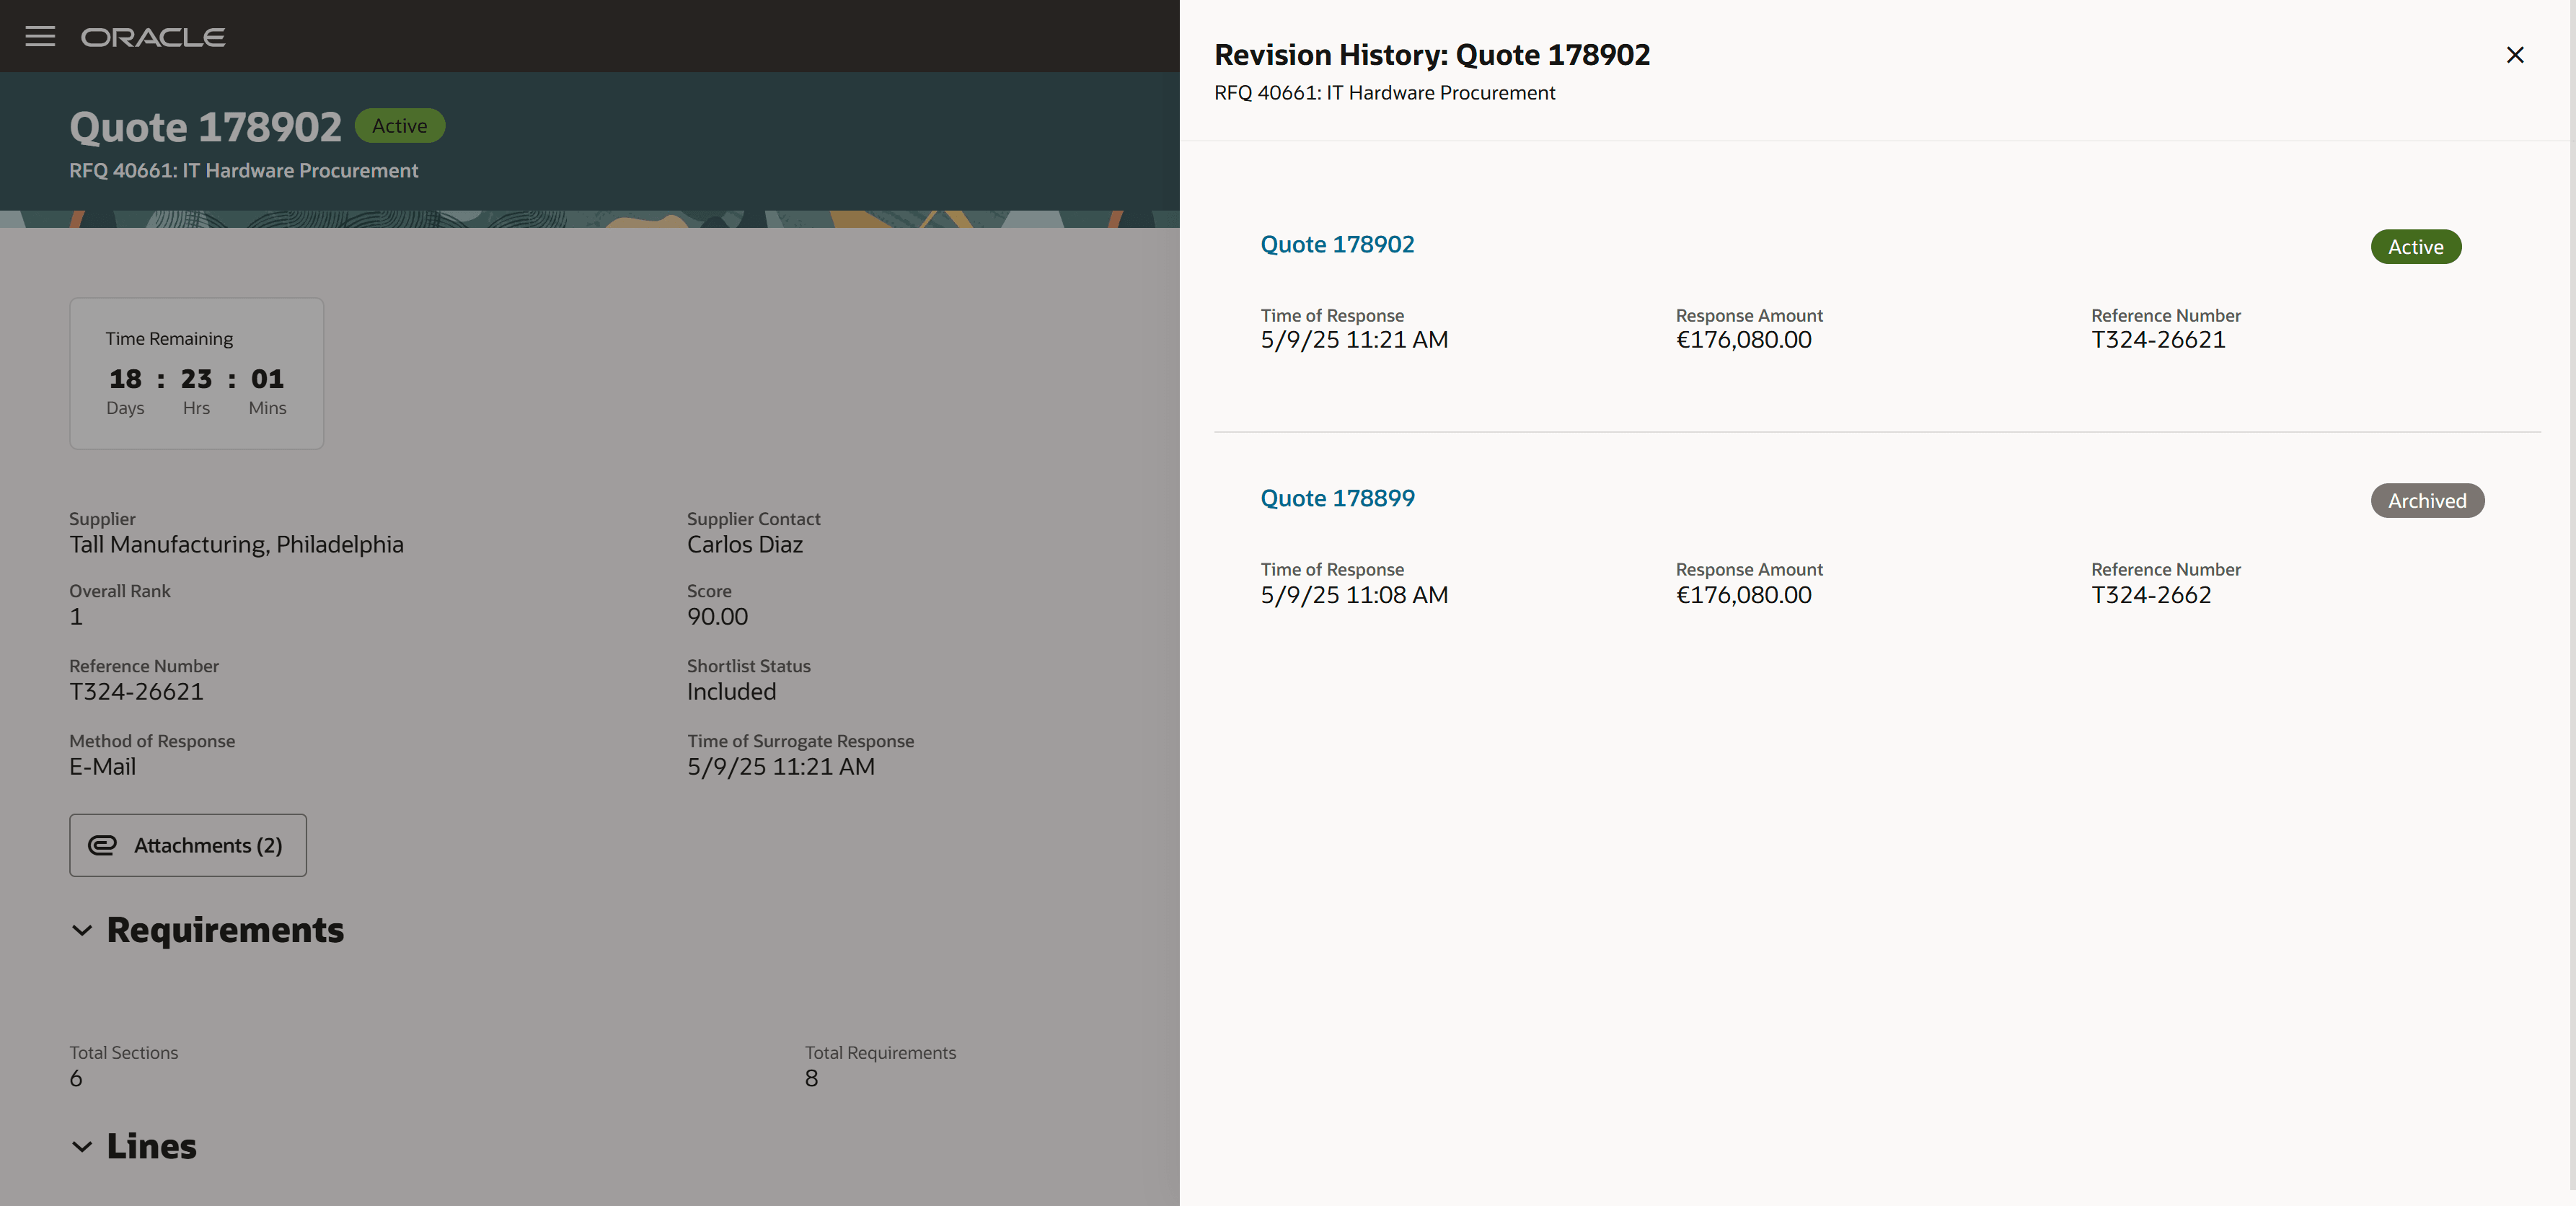Viewport: 2576px width, 1206px height.
Task: Click the Oracle logo
Action: 153,37
